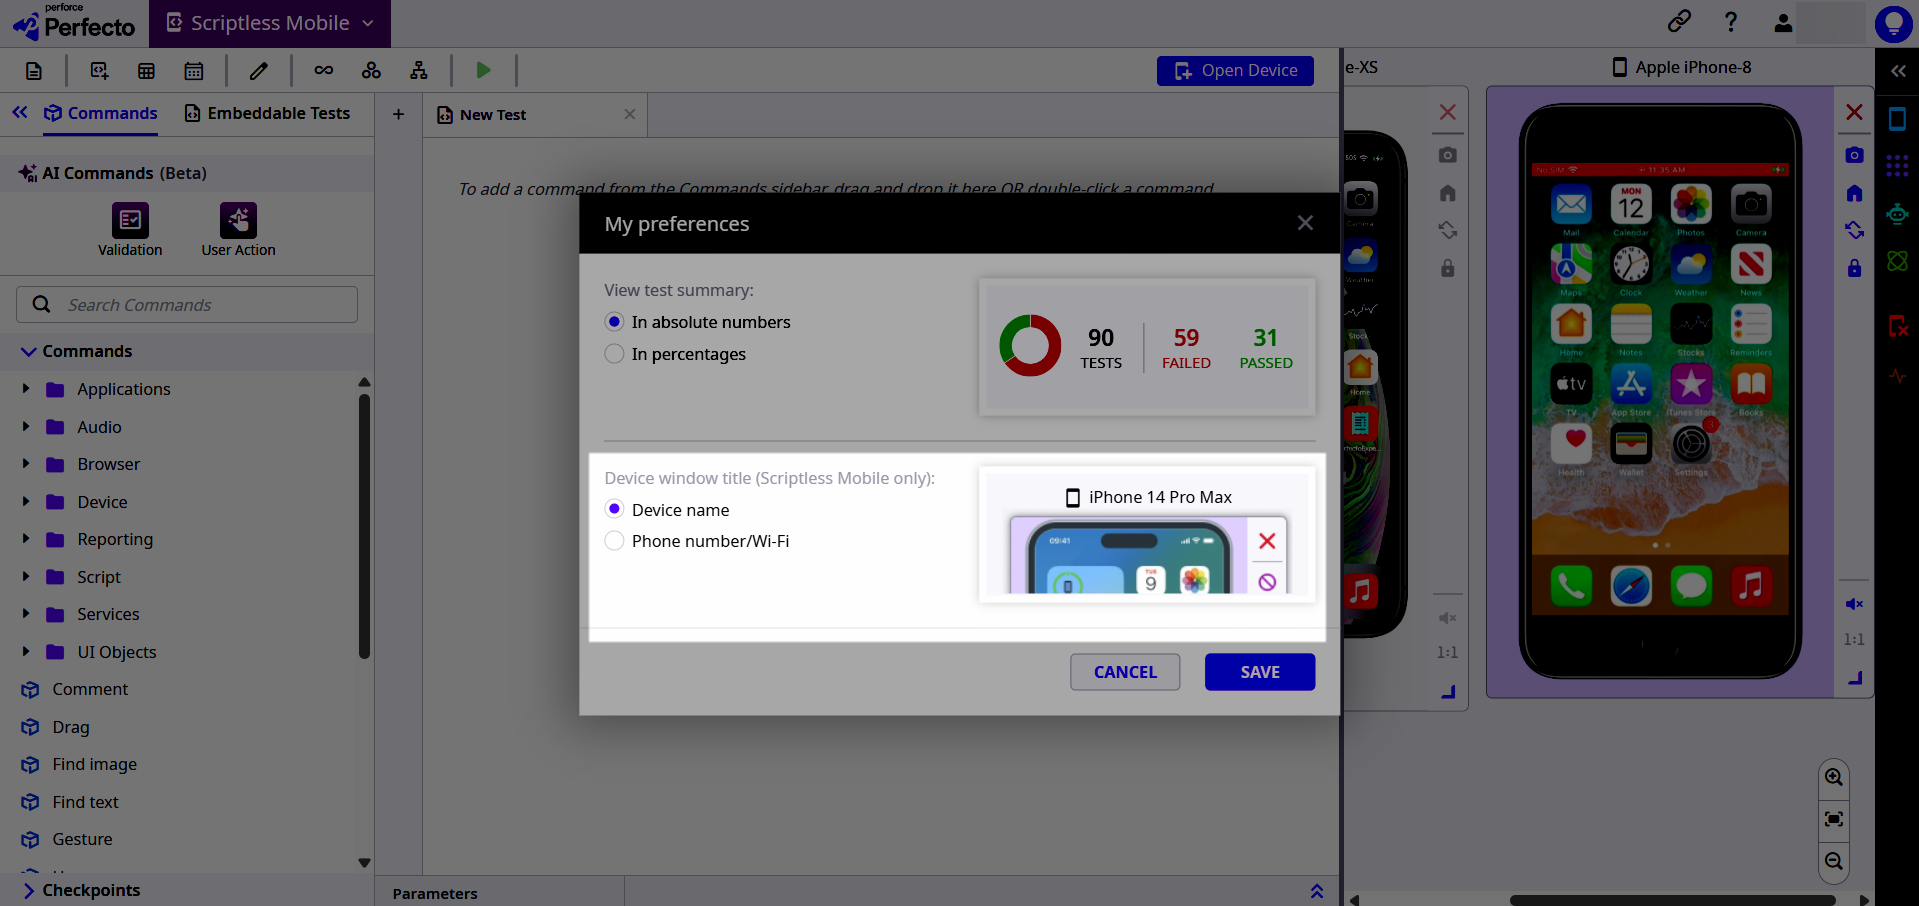The image size is (1919, 906).
Task: Click the commands list vertical scrollbar
Action: (364, 526)
